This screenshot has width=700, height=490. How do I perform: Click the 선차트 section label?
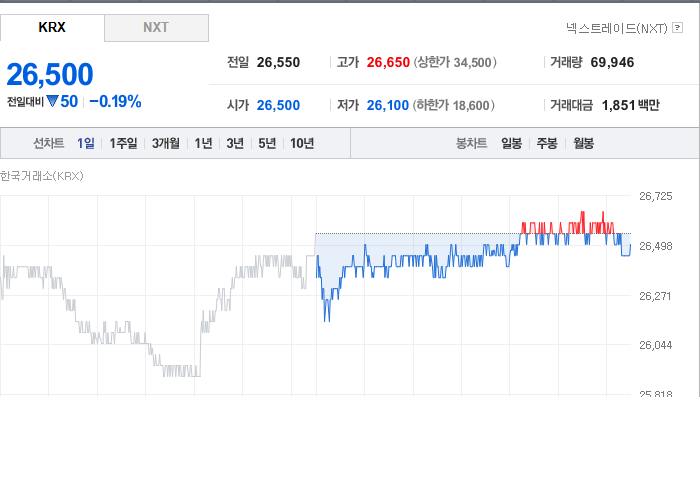[49, 143]
